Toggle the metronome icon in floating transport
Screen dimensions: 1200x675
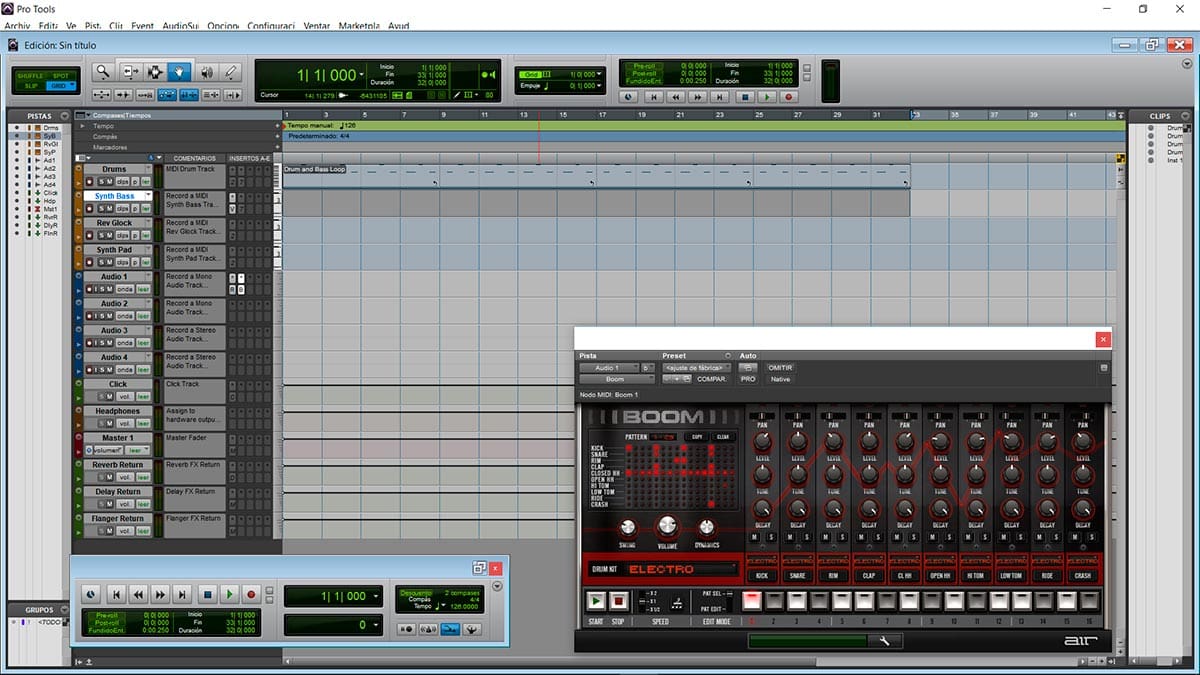(428, 629)
